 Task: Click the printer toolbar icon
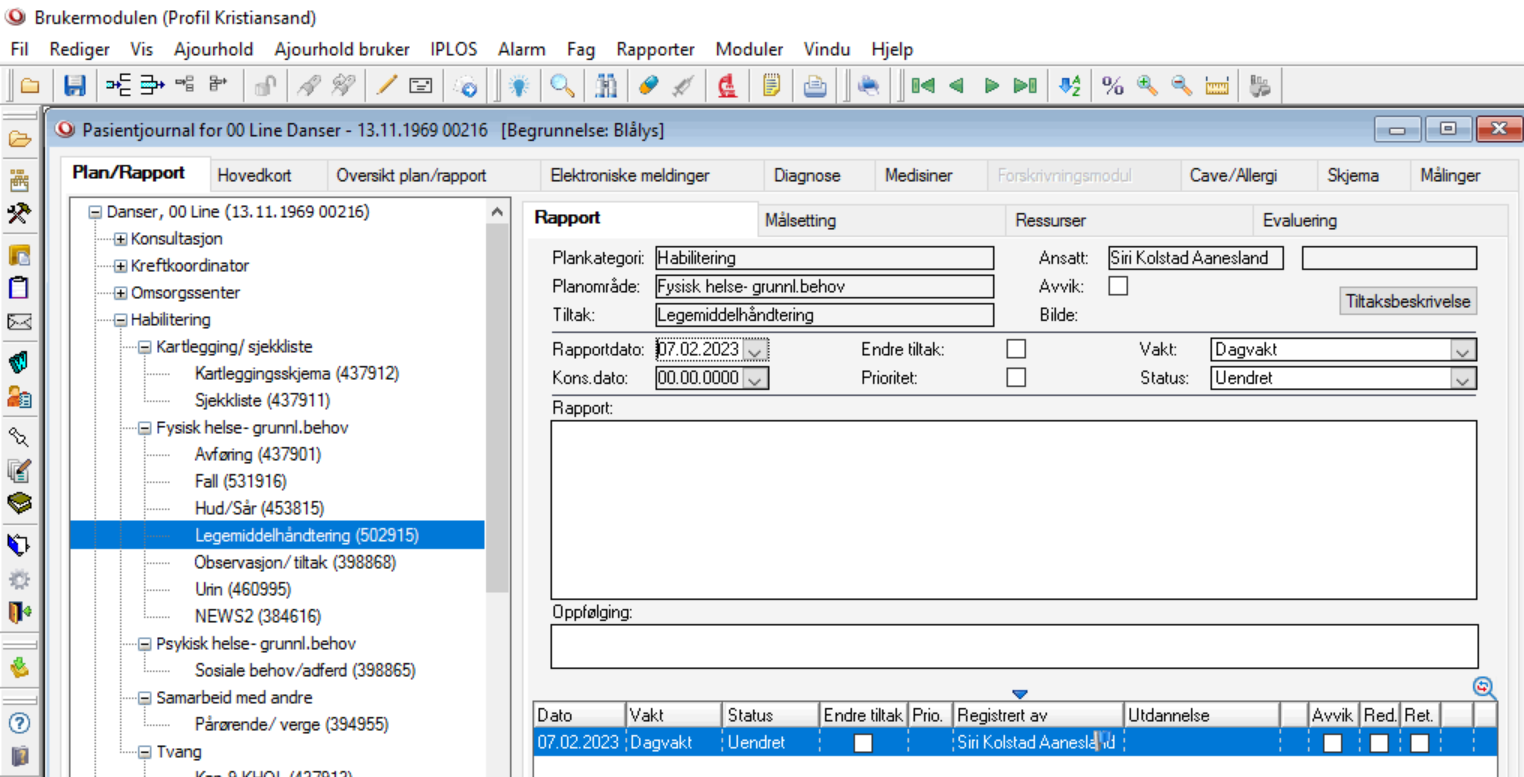point(816,86)
